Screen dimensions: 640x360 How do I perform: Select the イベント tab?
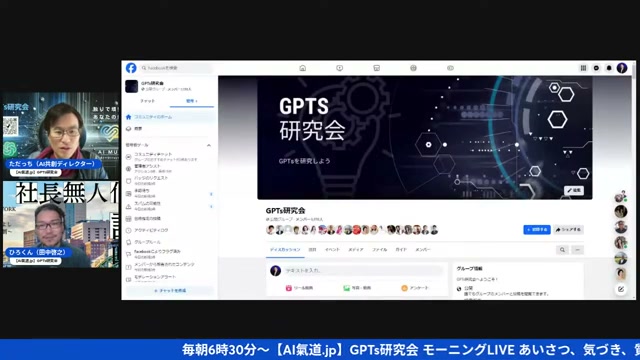pyautogui.click(x=332, y=249)
